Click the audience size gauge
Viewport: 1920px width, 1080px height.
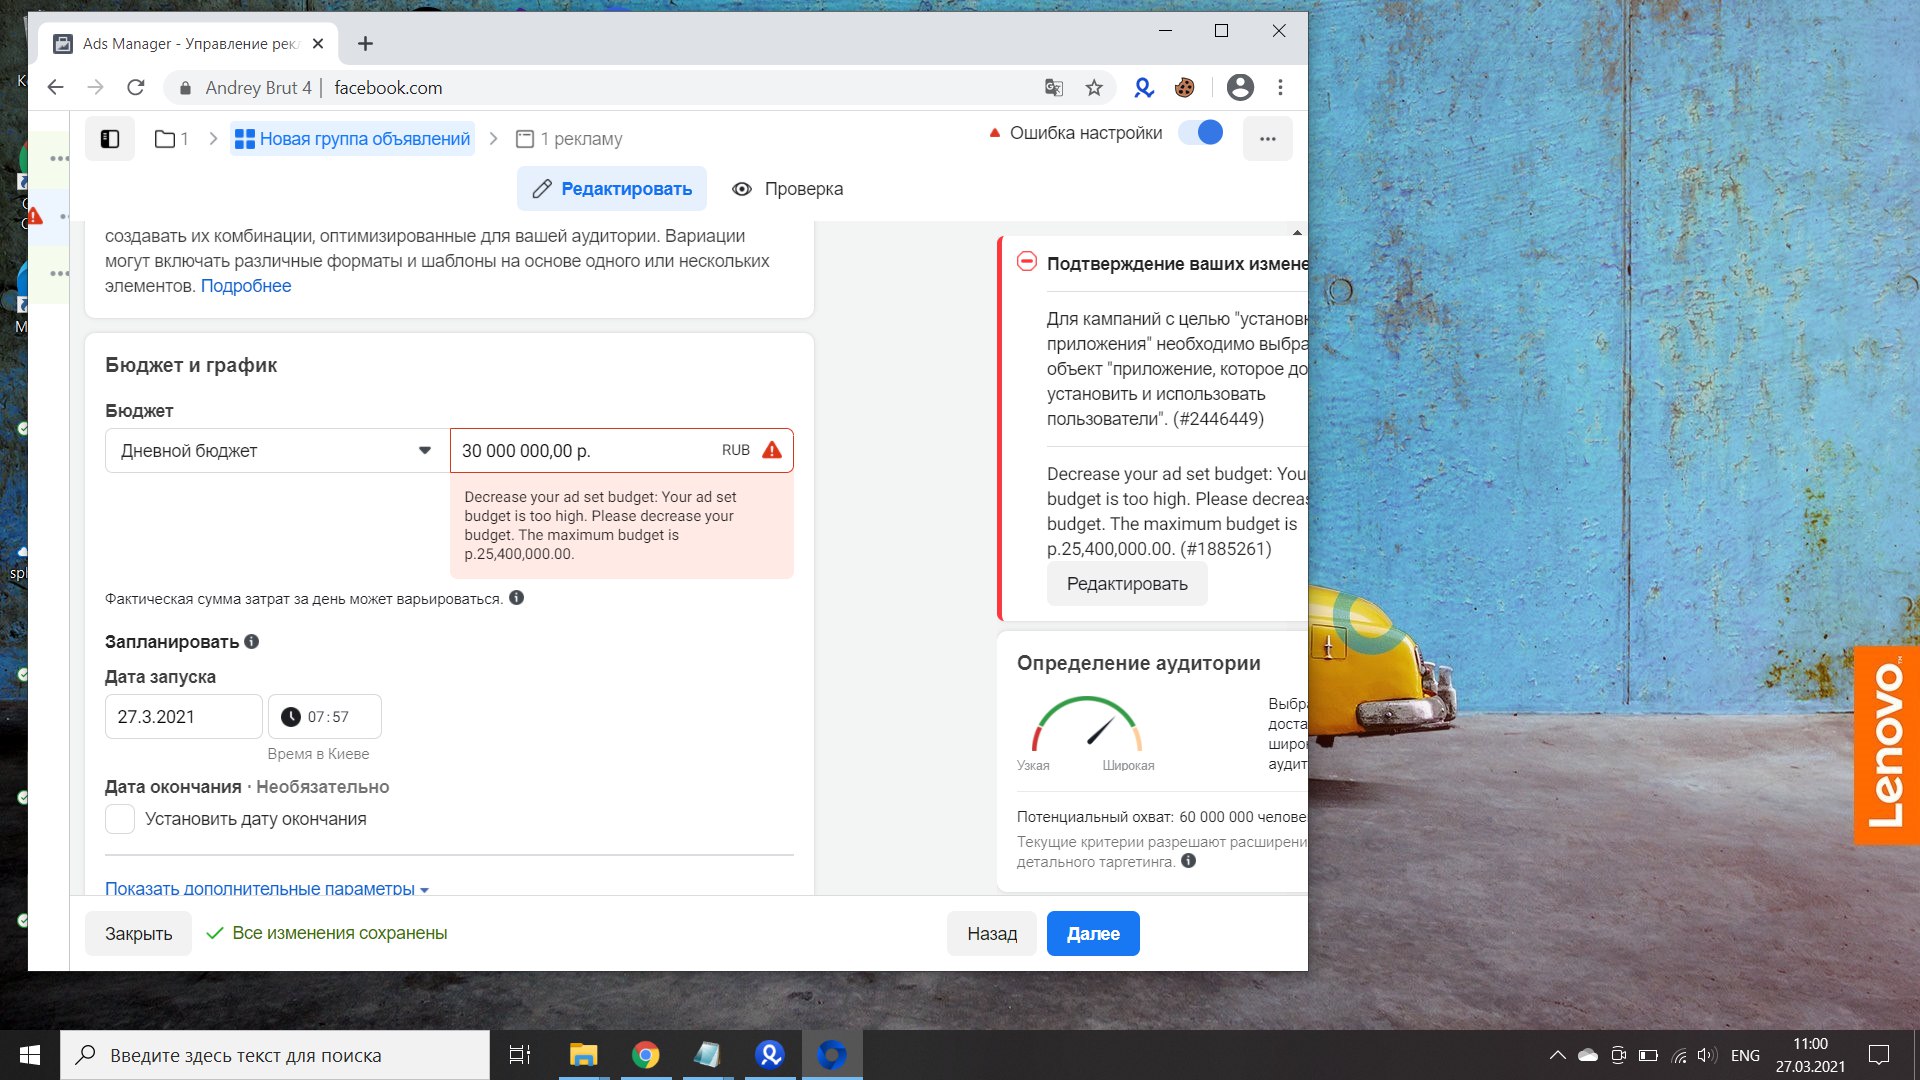tap(1087, 723)
